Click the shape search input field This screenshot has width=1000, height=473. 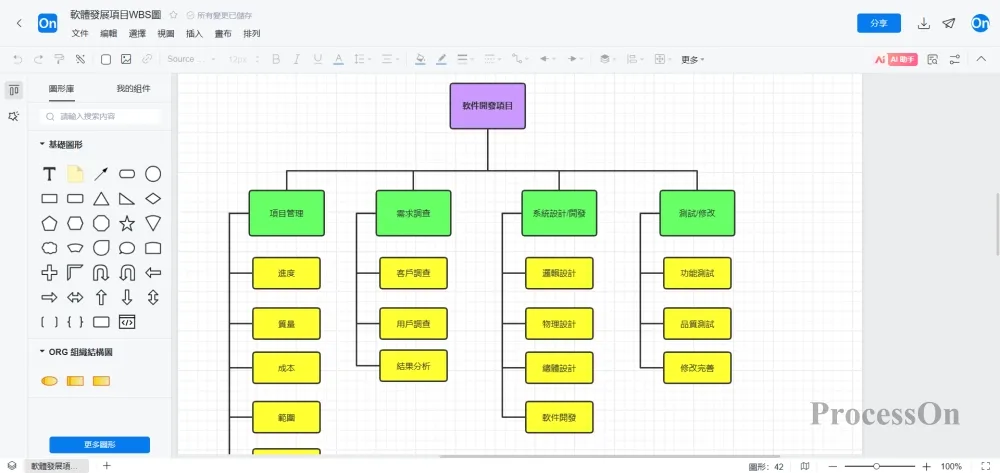pyautogui.click(x=105, y=117)
